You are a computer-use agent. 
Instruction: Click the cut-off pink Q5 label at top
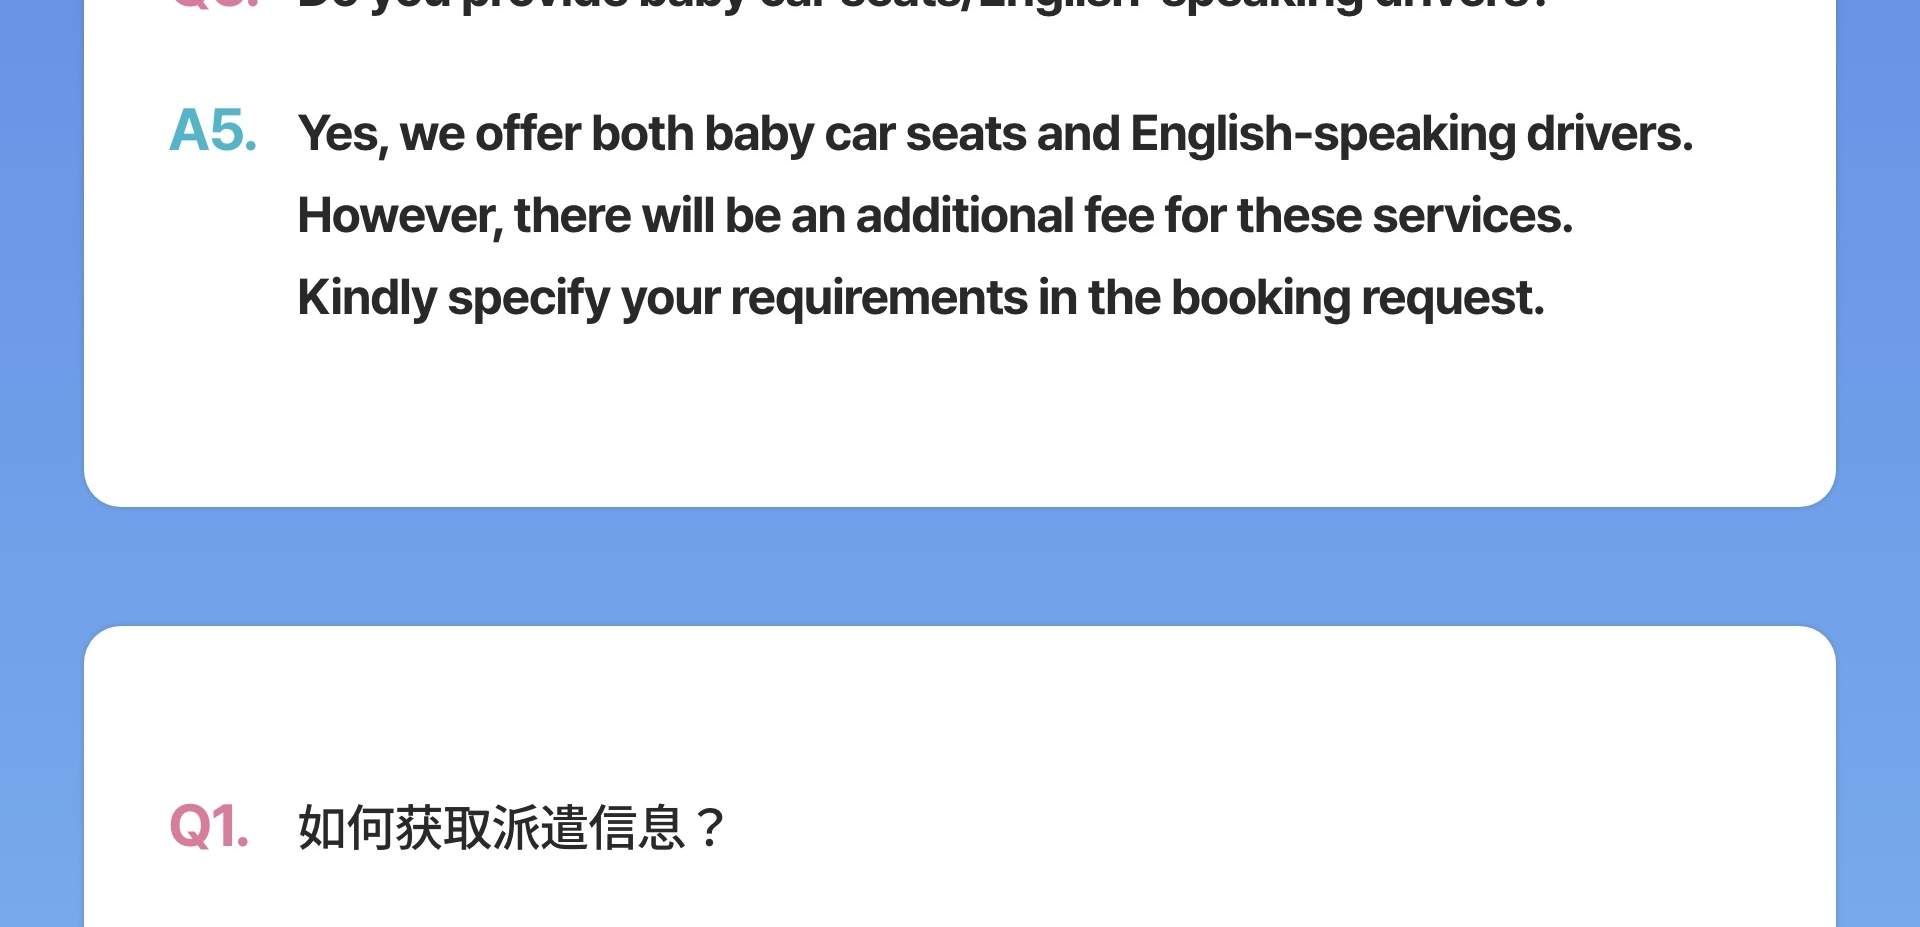215,4
